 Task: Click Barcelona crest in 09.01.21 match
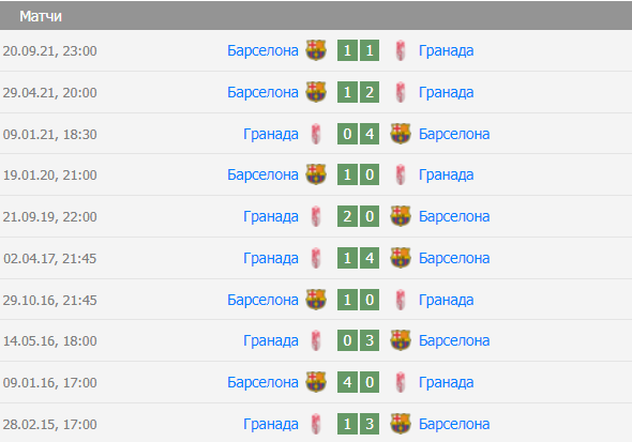401,134
